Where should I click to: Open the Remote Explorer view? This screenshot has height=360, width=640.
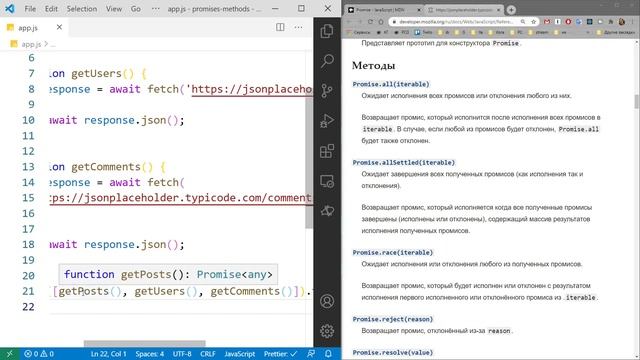pos(327,181)
